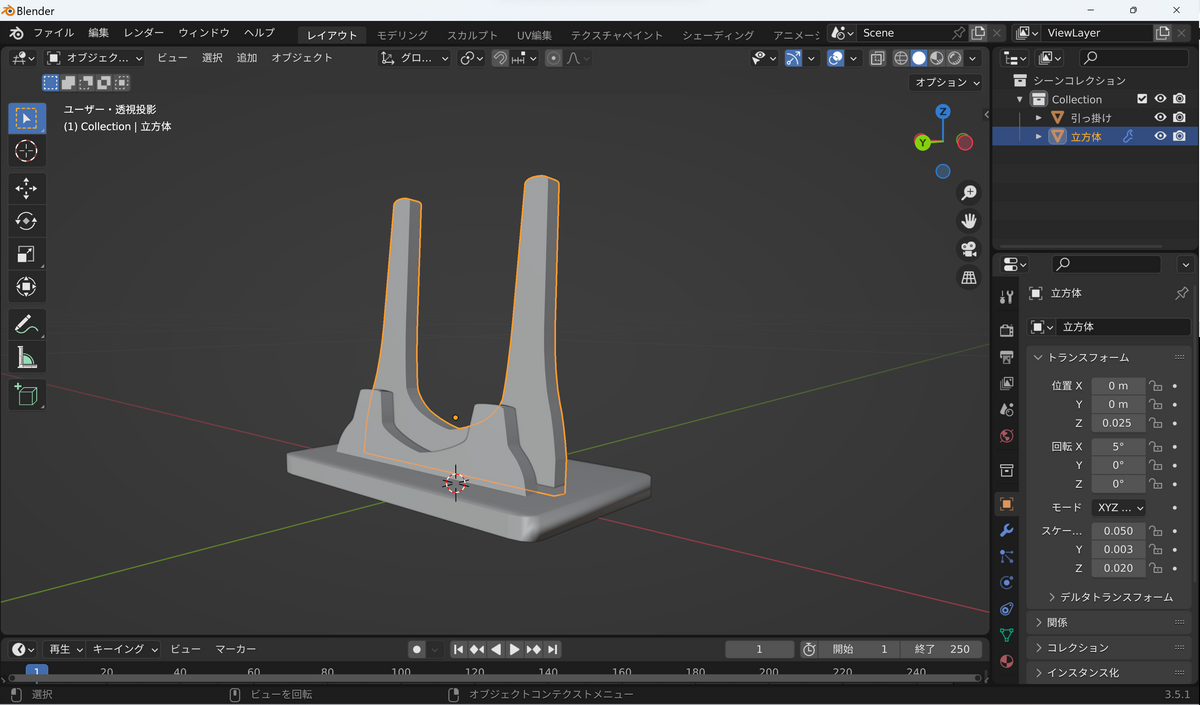Image resolution: width=1200 pixels, height=705 pixels.
Task: Open the timeline キーイング menu
Action: pyautogui.click(x=124, y=649)
